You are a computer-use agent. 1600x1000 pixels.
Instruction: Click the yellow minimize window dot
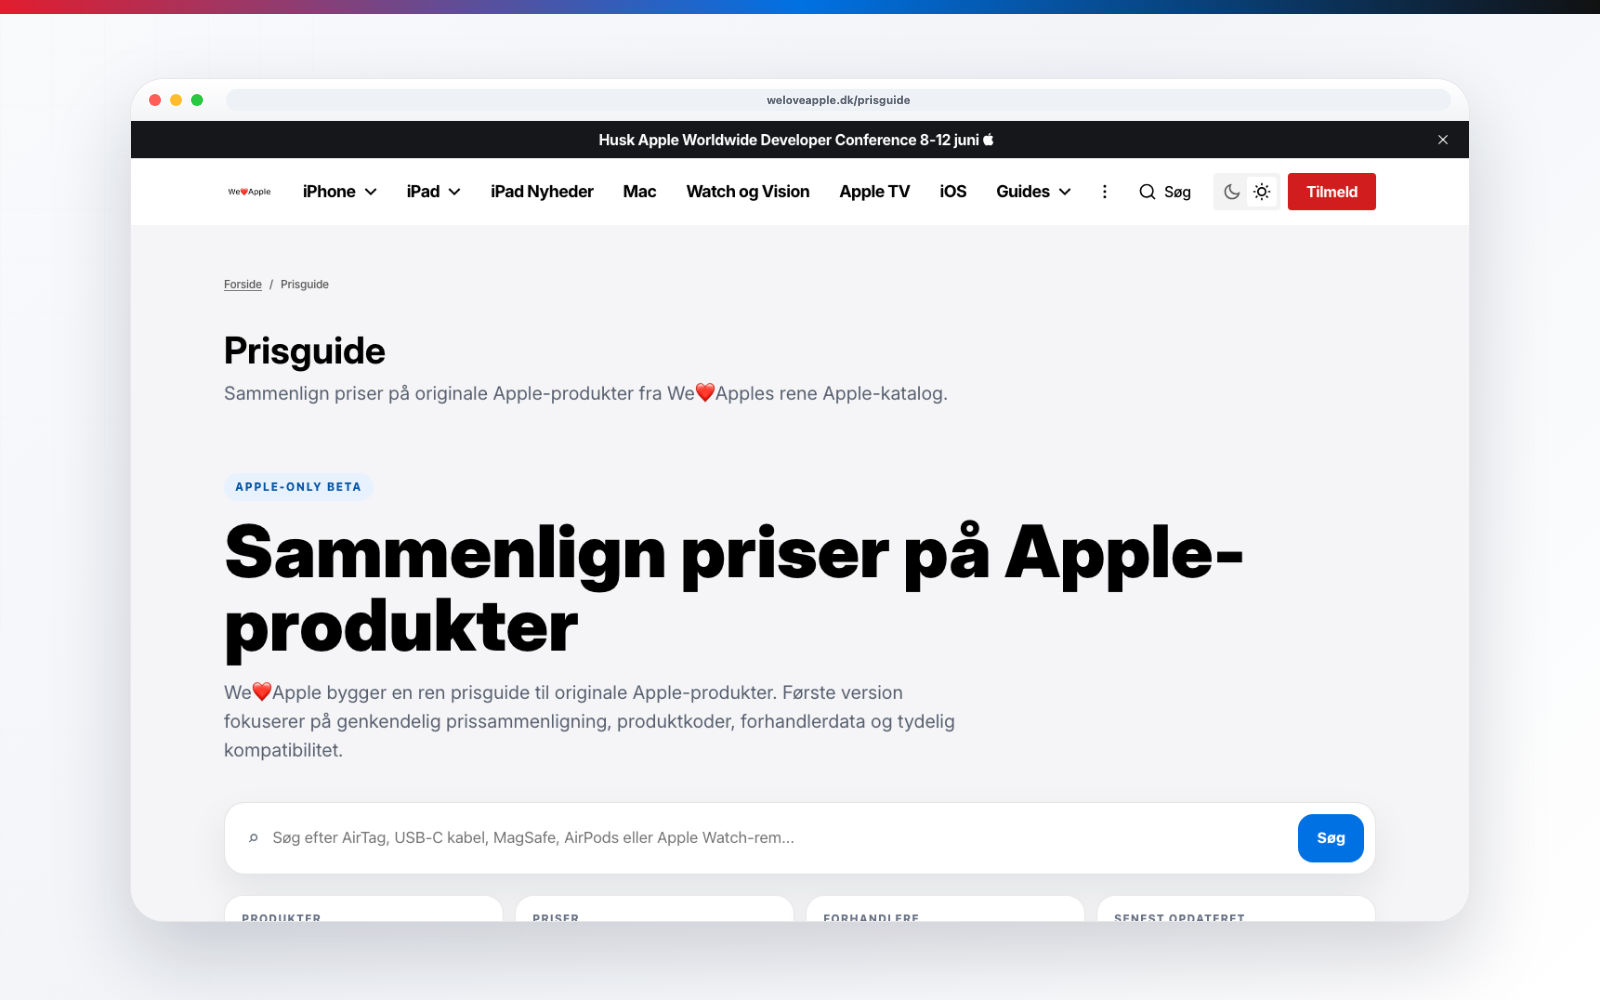(176, 100)
